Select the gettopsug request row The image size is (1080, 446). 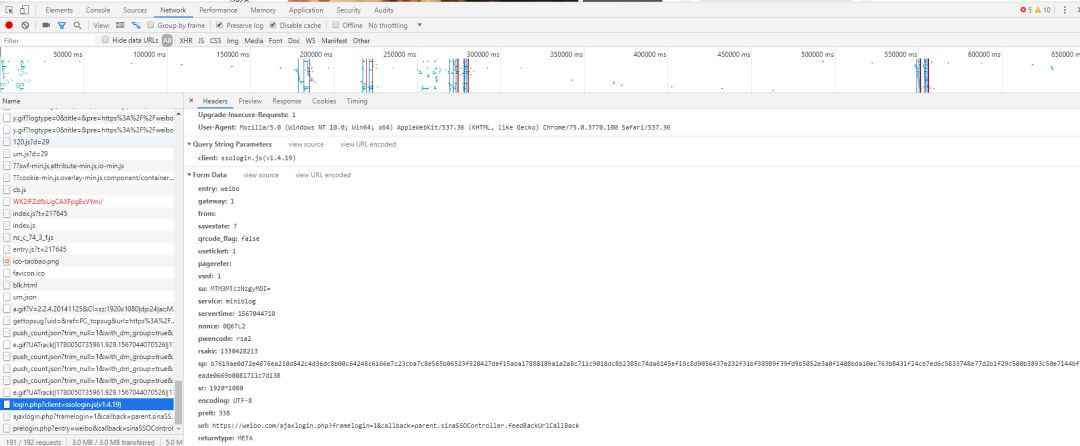[87, 321]
